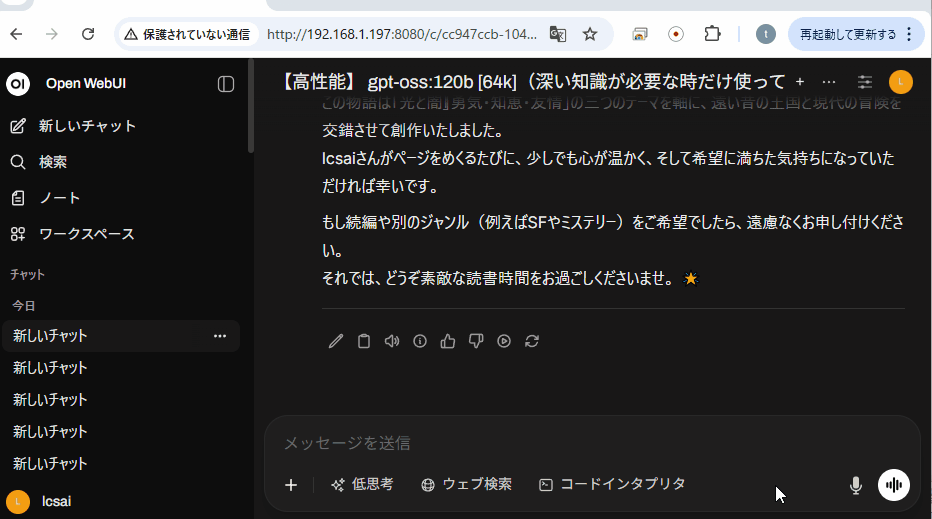Click the sidebar vertical scrollbar
Image resolution: width=932 pixels, height=519 pixels.
pyautogui.click(x=251, y=106)
